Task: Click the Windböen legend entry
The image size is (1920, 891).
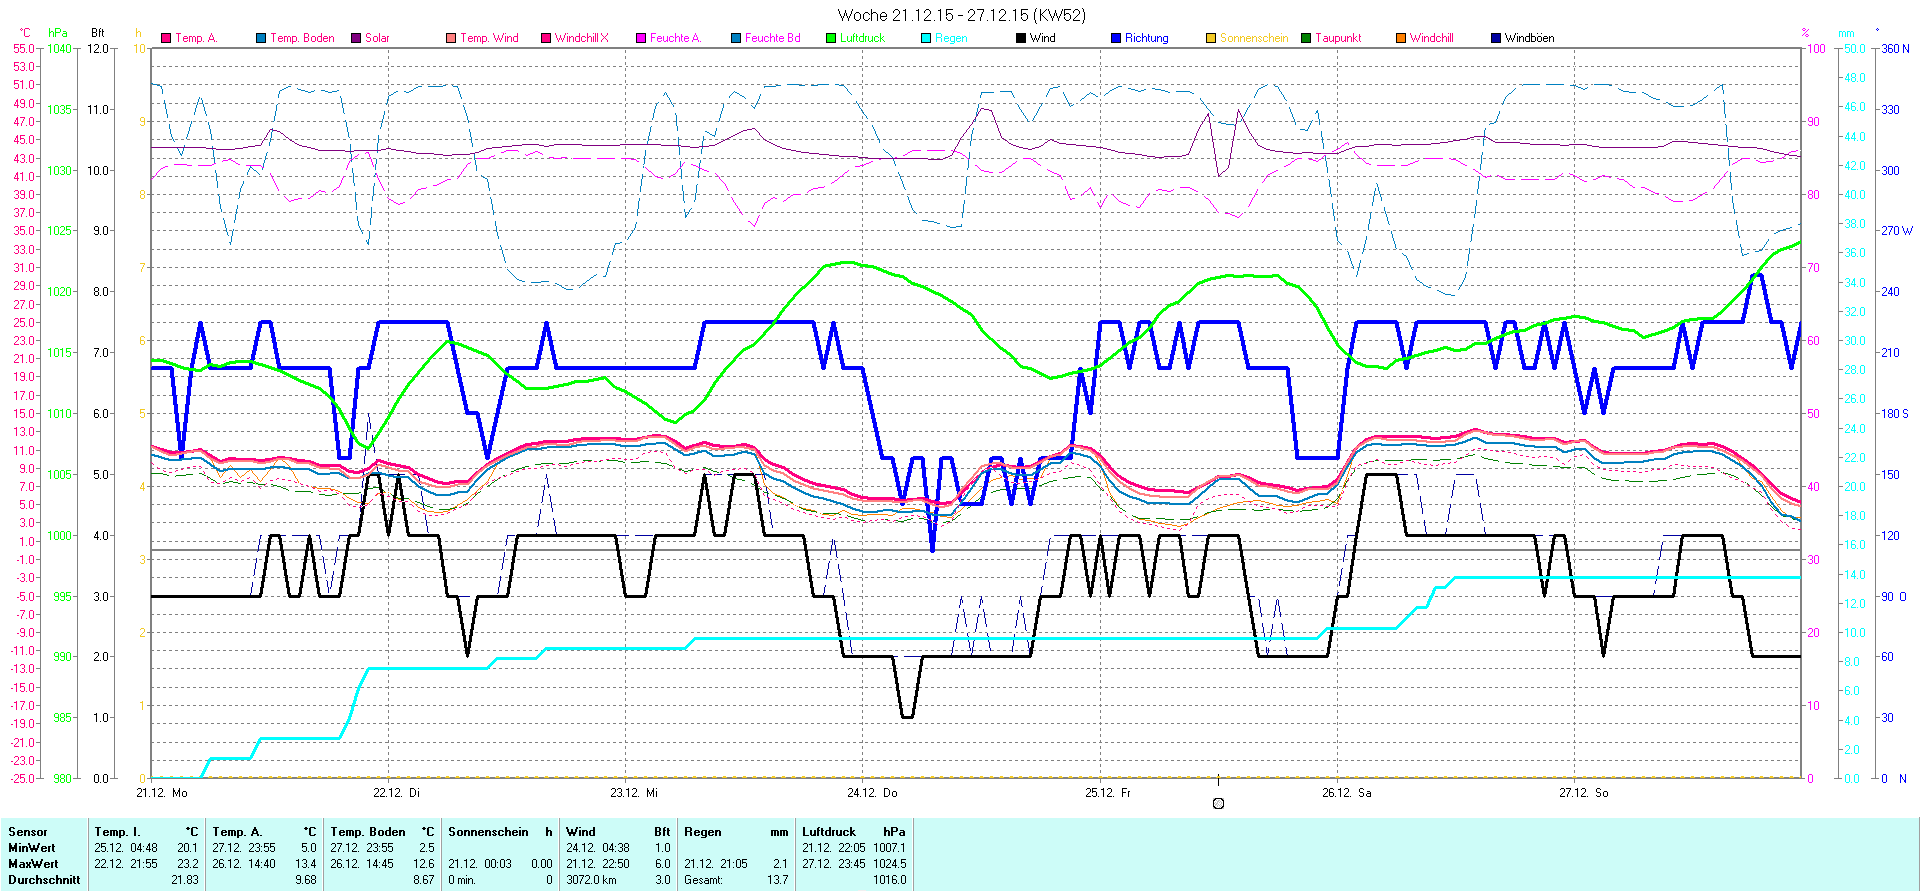Action: tap(1528, 38)
